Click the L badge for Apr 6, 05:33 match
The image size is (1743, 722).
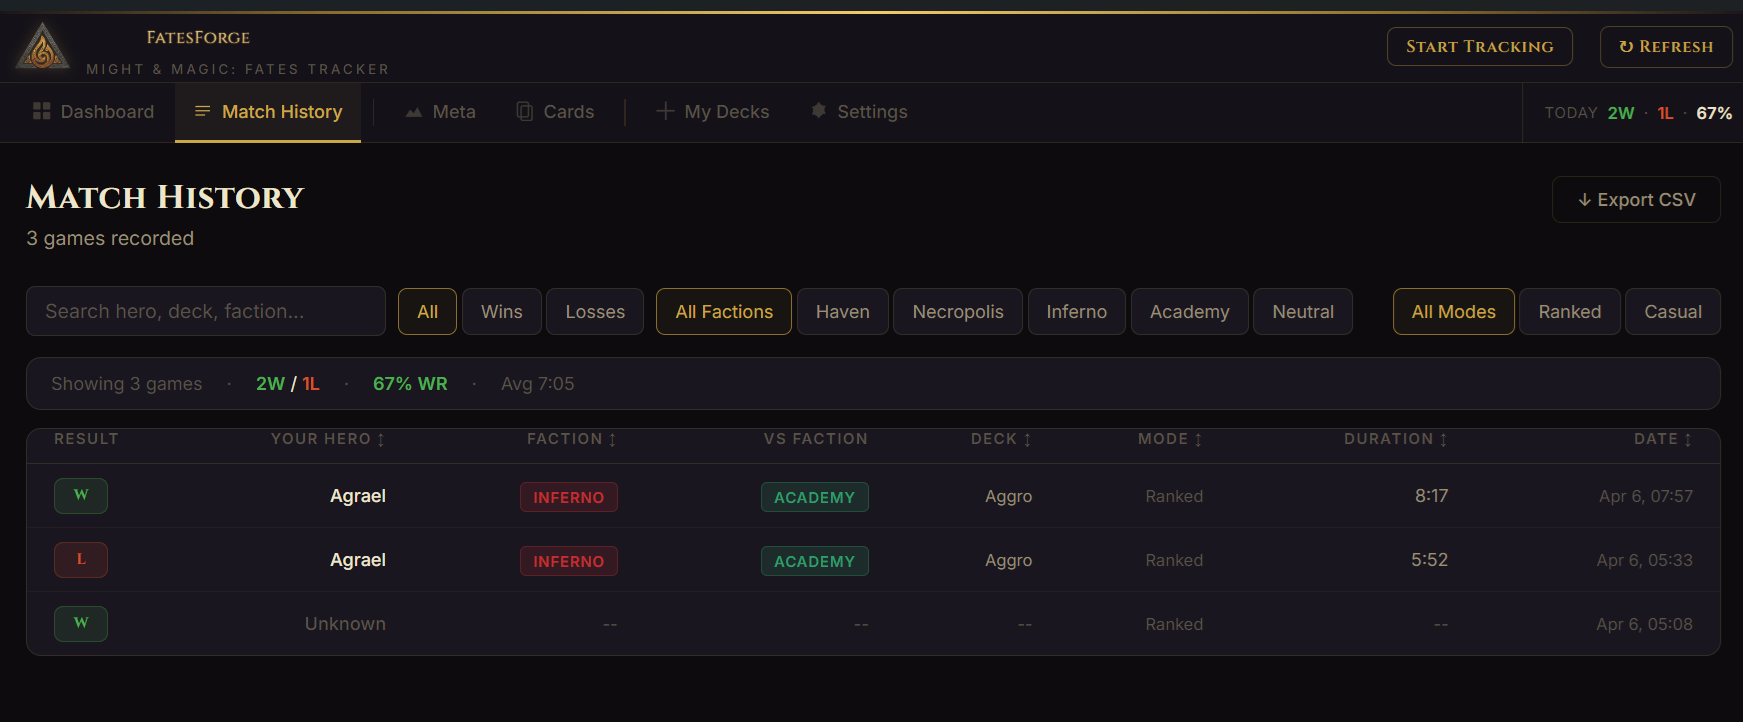(81, 559)
